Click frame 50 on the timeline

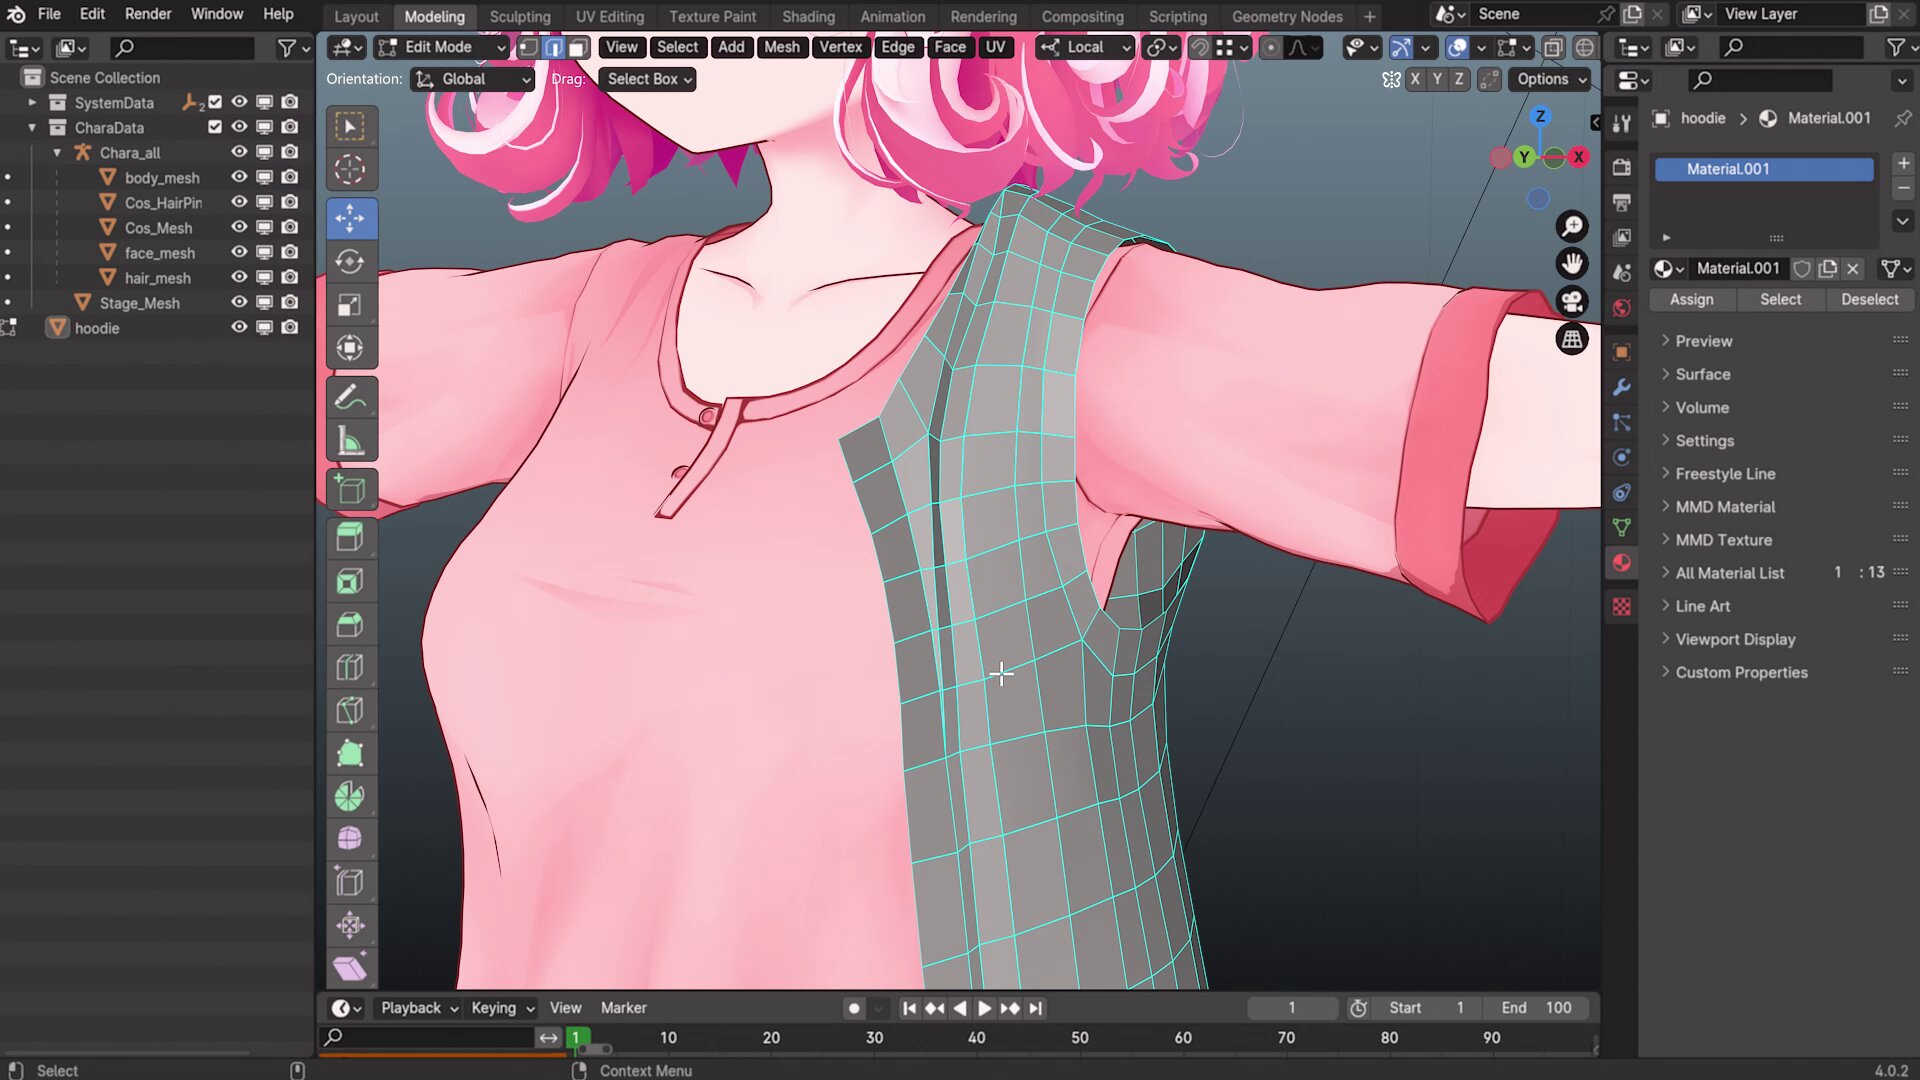(x=1079, y=1038)
